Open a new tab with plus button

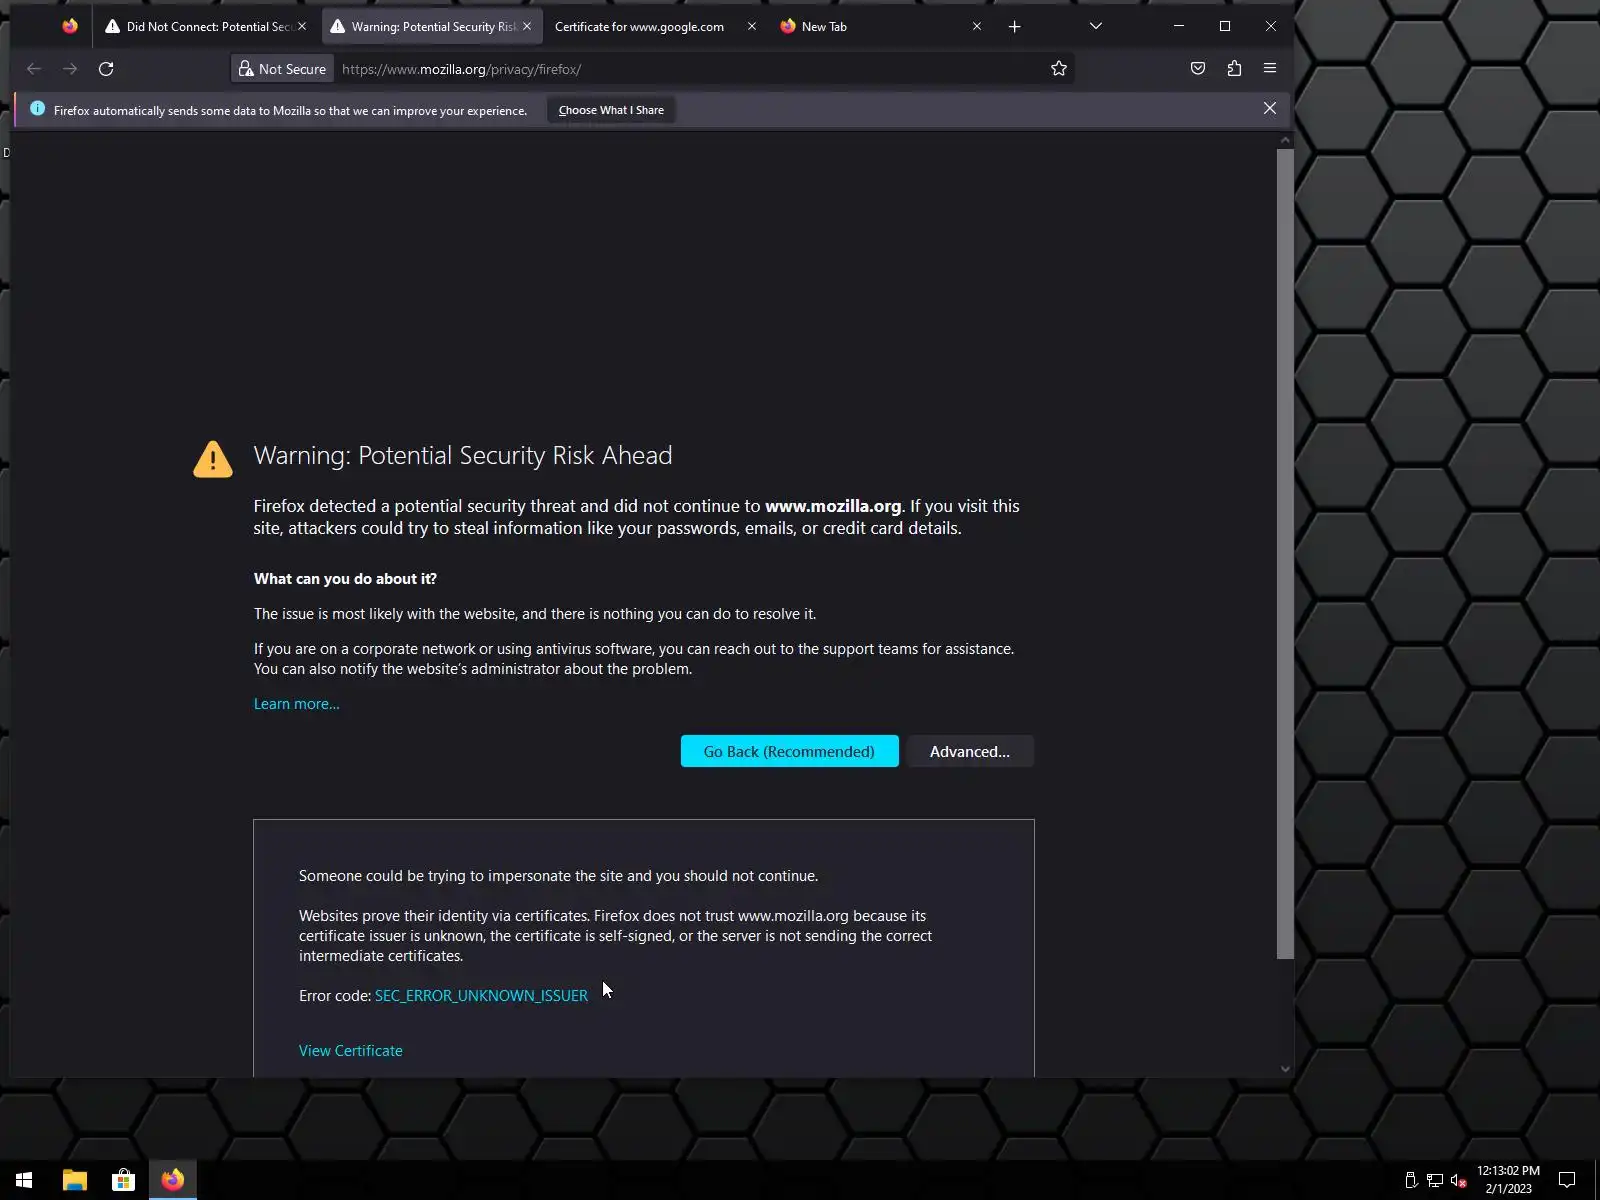tap(1015, 27)
